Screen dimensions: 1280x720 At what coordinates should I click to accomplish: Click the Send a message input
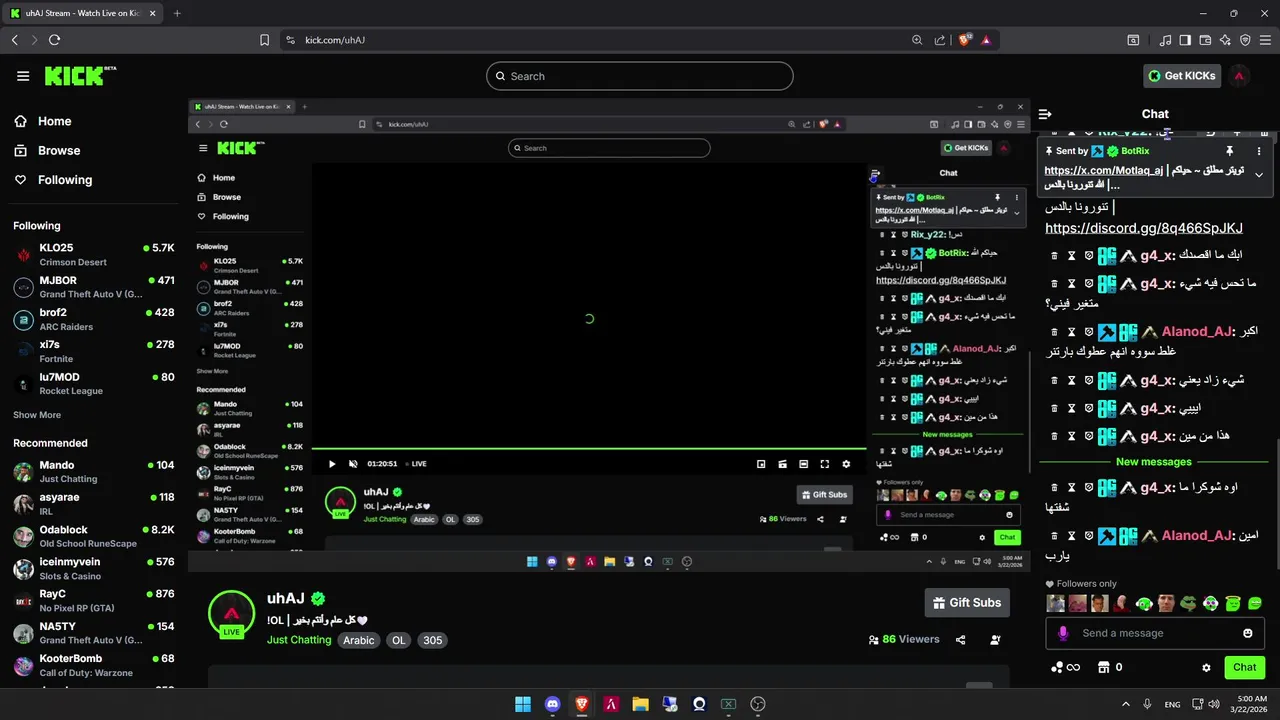pos(1155,633)
